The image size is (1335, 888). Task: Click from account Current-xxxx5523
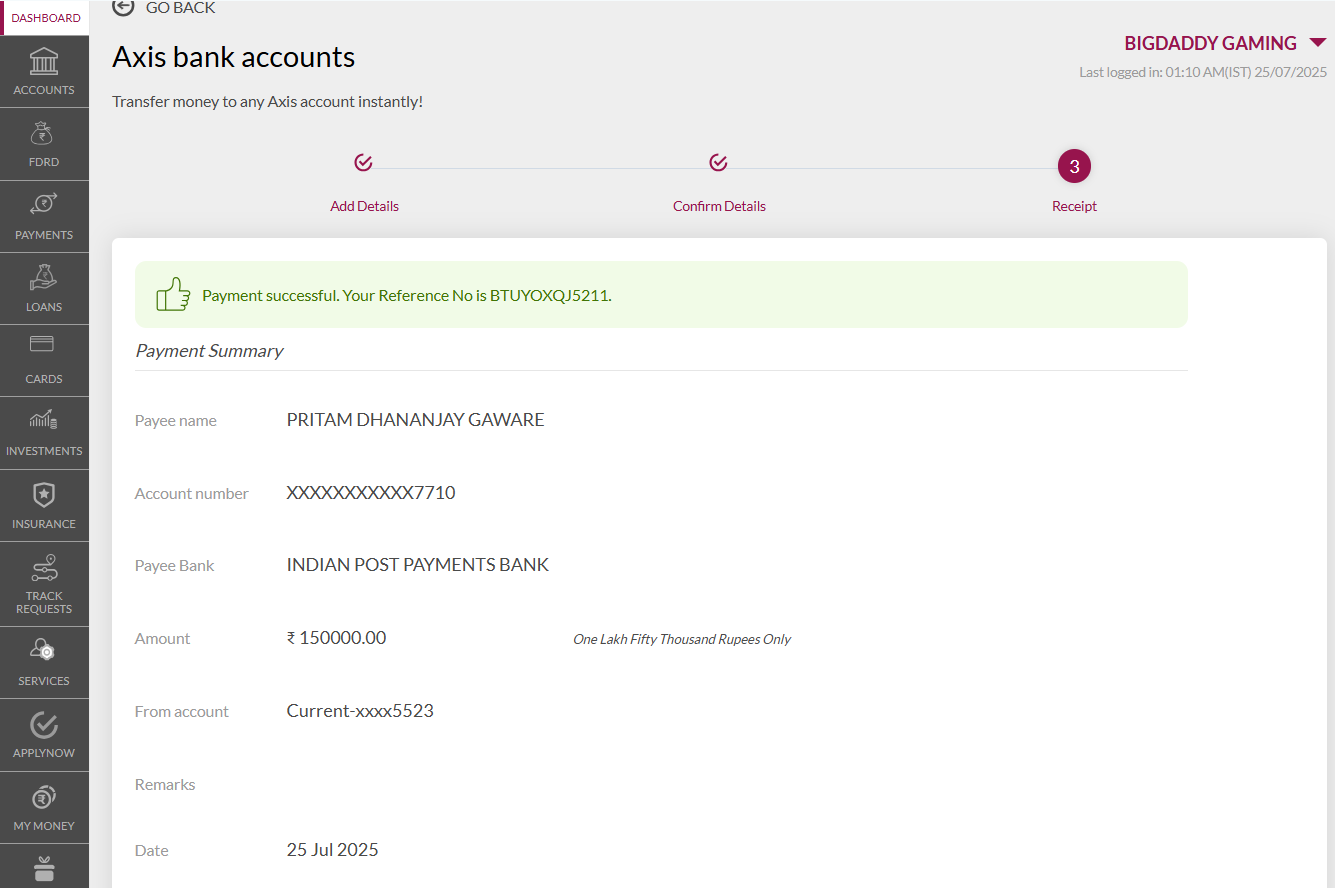360,711
